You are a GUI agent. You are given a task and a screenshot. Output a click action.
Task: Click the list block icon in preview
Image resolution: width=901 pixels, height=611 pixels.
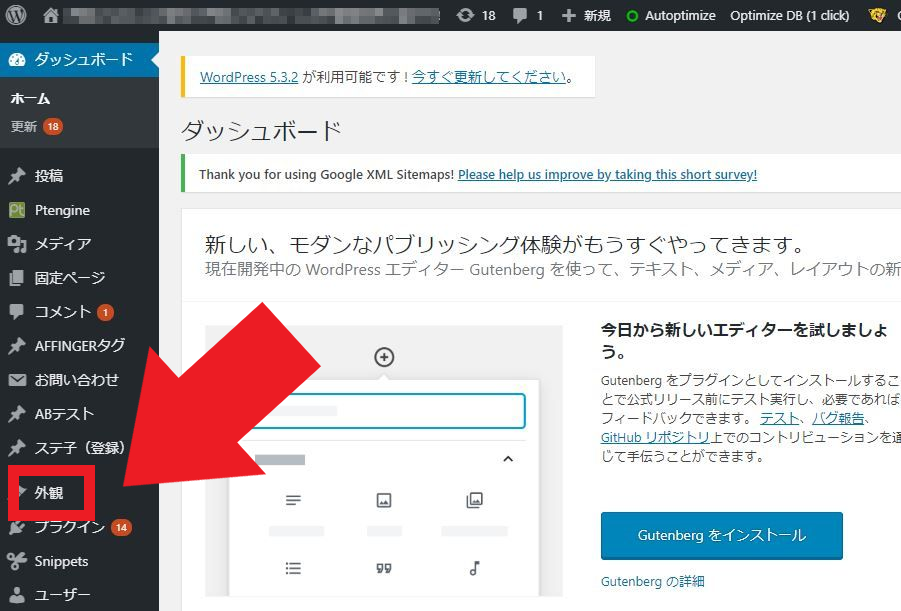point(293,568)
